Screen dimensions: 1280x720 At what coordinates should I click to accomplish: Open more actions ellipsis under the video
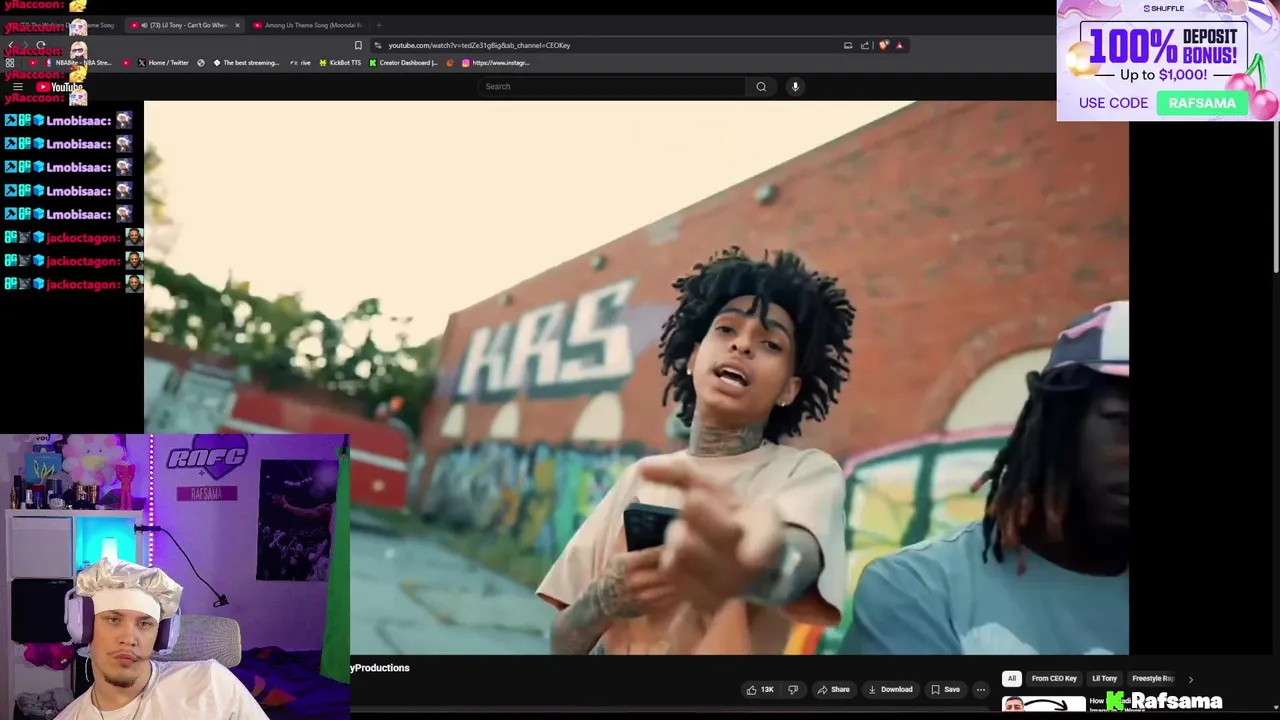click(981, 689)
